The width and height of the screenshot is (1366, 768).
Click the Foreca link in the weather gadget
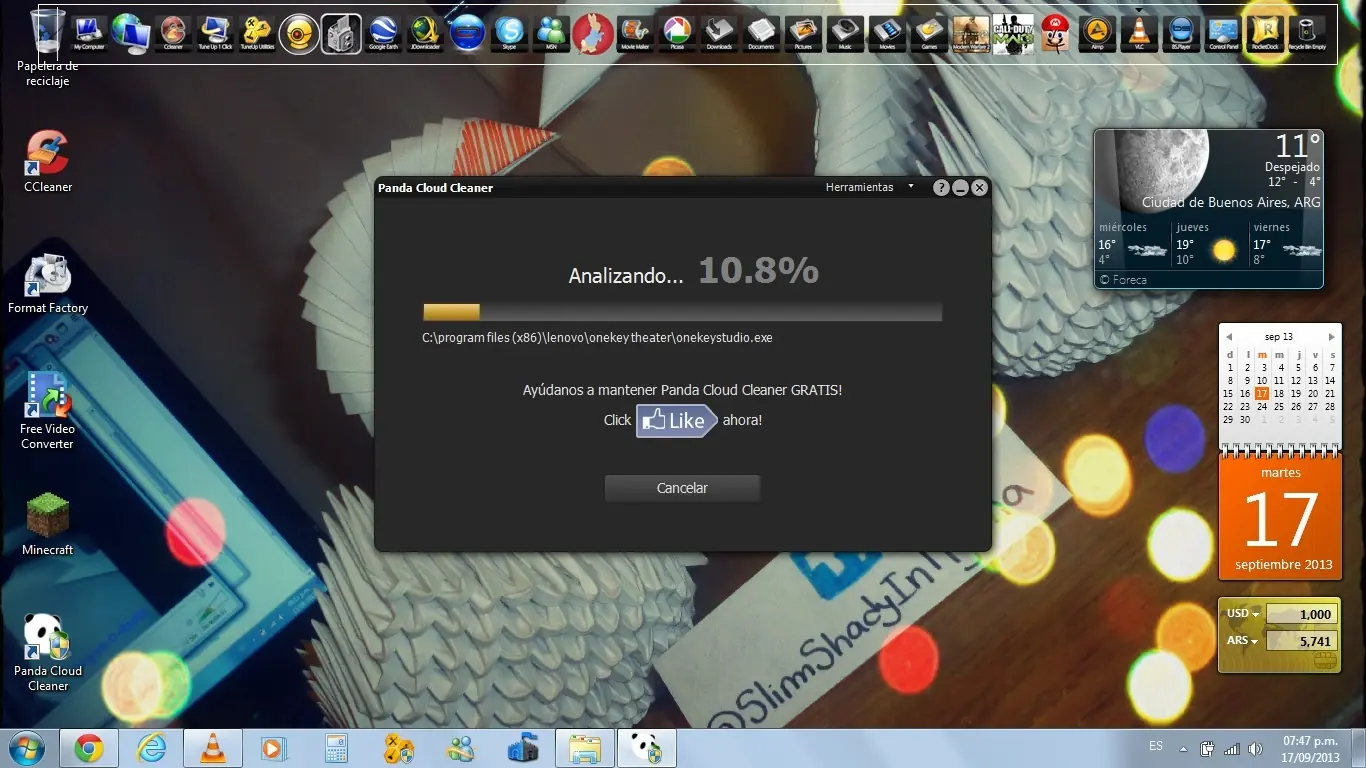tap(1123, 280)
